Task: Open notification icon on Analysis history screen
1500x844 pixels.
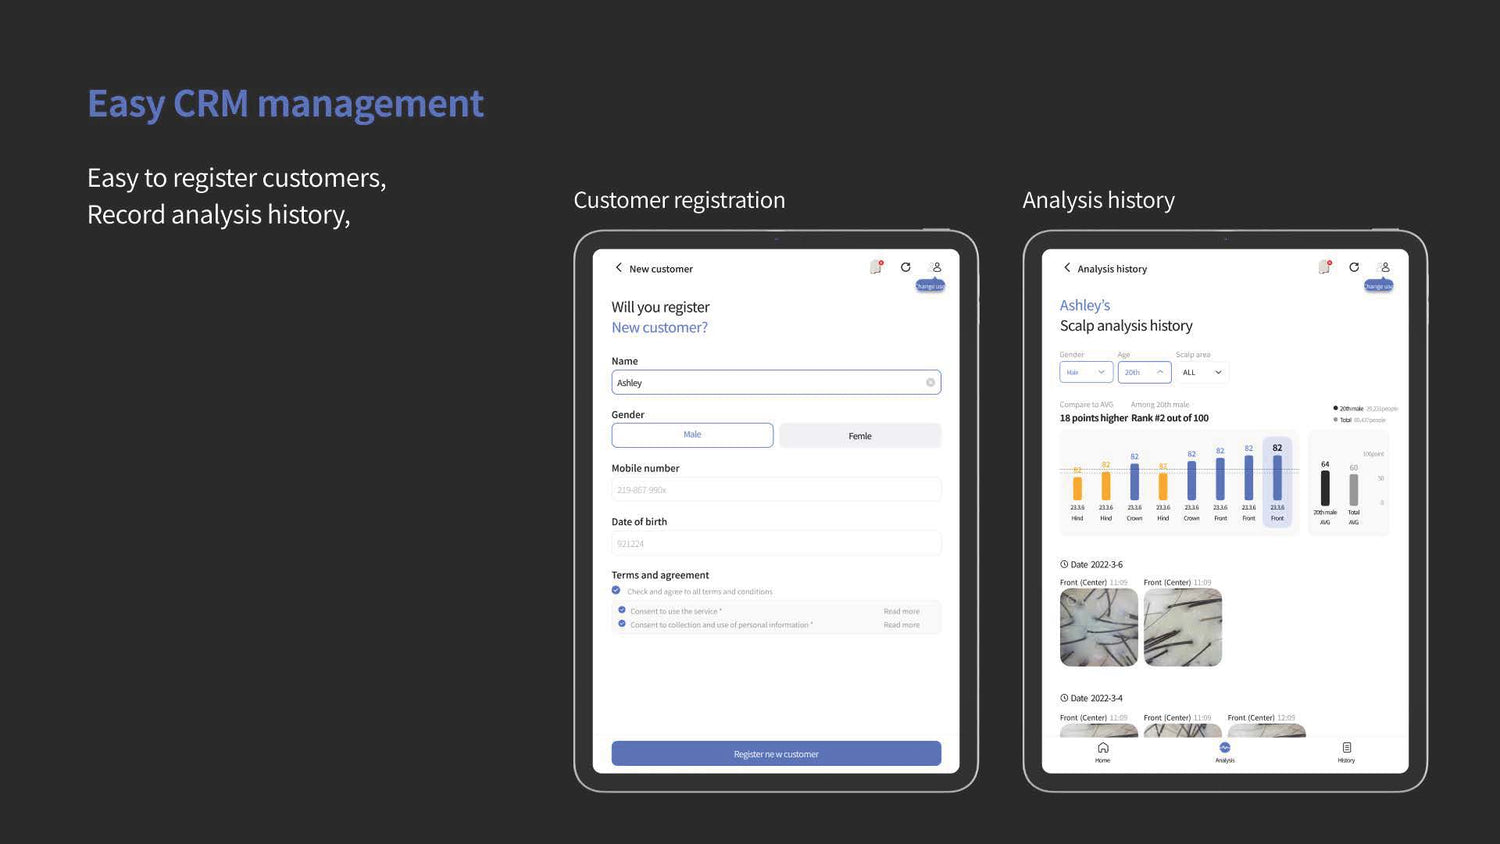Action: 1325,267
